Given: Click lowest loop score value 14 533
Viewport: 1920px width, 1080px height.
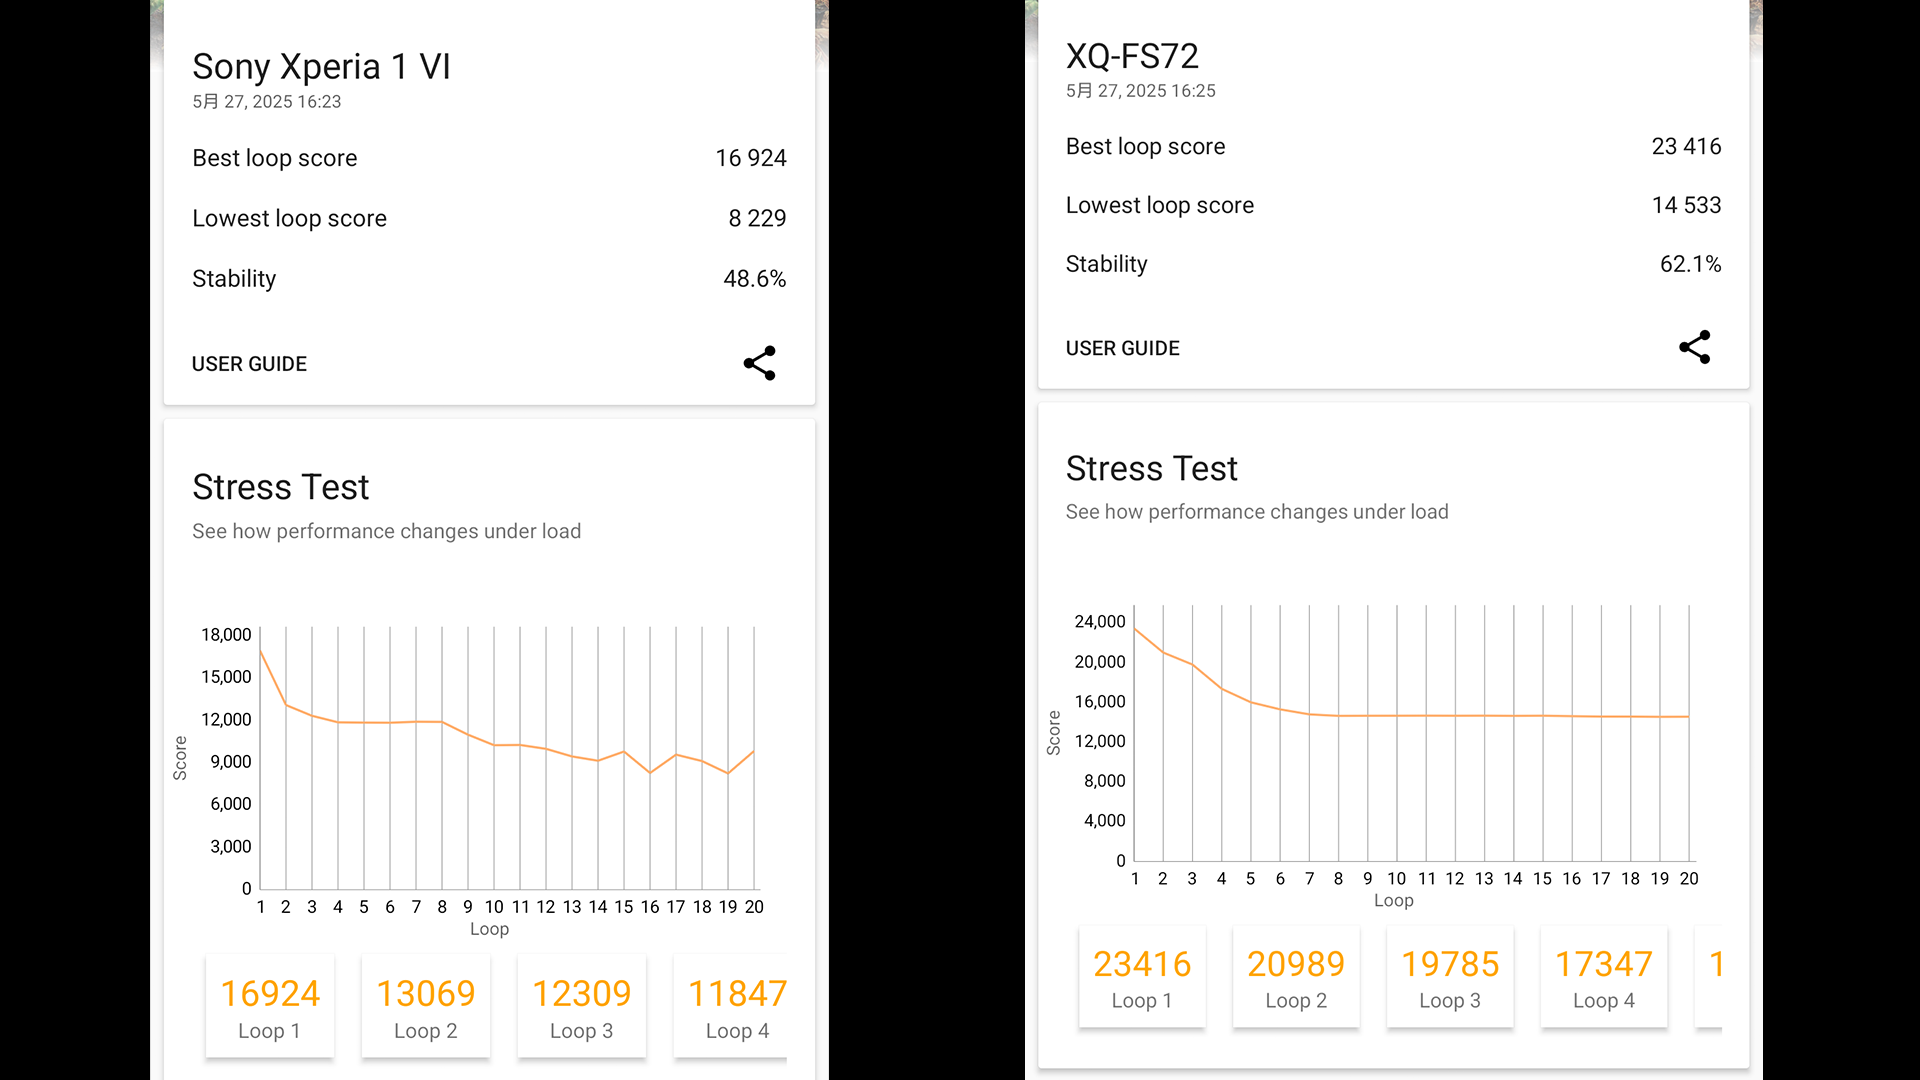Looking at the screenshot, I should (1686, 205).
